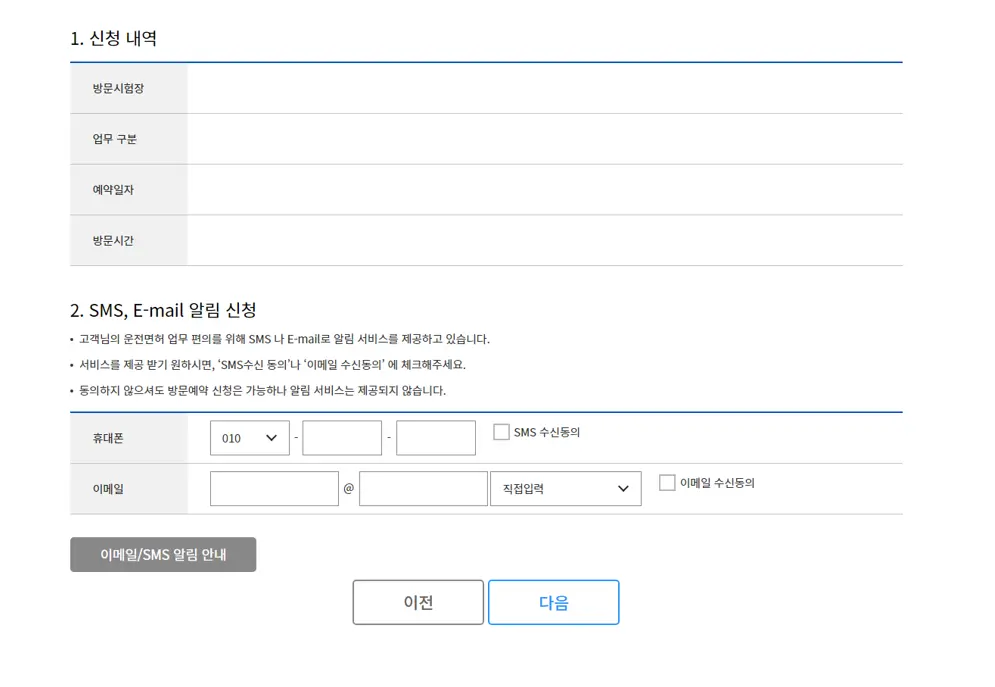Click the 방문시험장 value cell

(x=545, y=88)
